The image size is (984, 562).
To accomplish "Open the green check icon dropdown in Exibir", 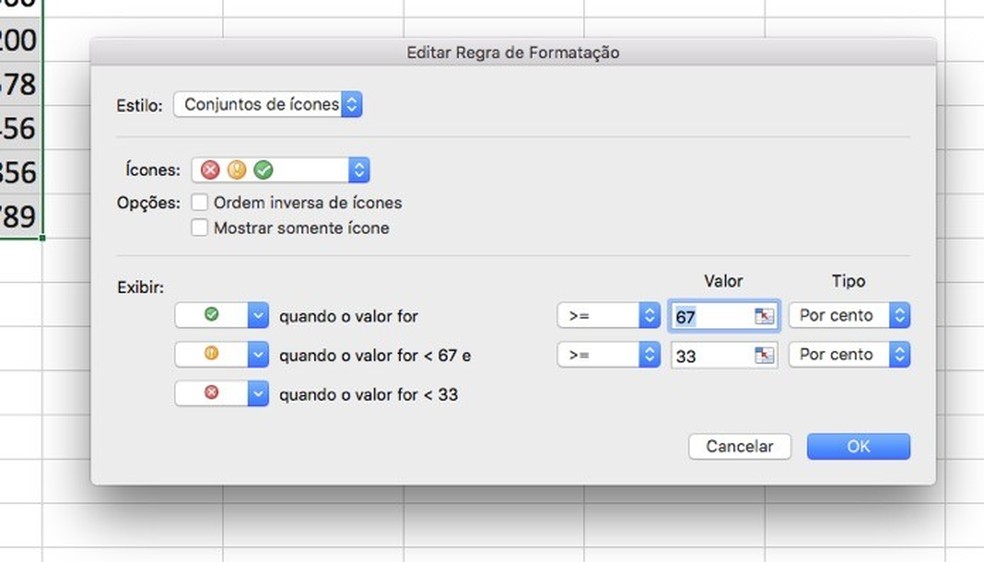I will click(258, 316).
